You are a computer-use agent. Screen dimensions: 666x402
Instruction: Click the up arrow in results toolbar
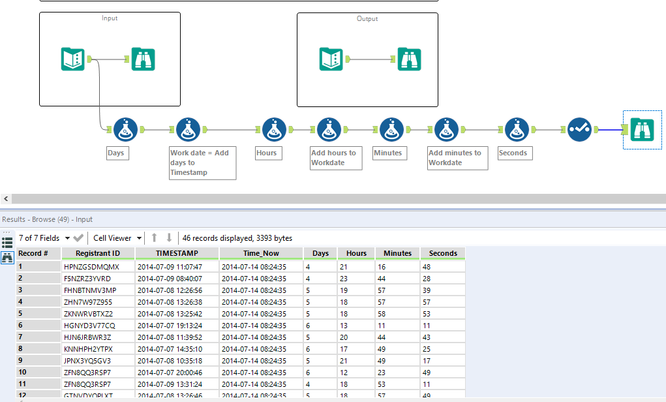pyautogui.click(x=154, y=238)
